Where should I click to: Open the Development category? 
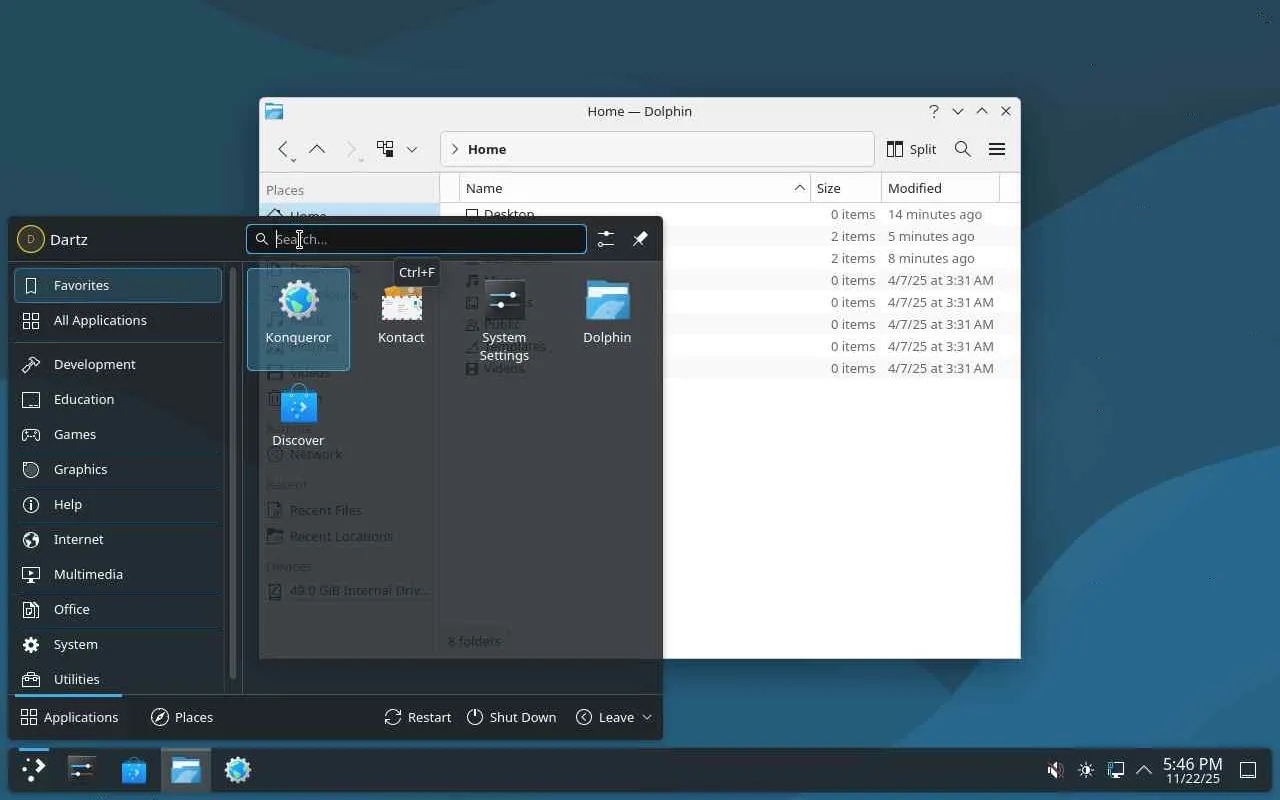coord(118,364)
